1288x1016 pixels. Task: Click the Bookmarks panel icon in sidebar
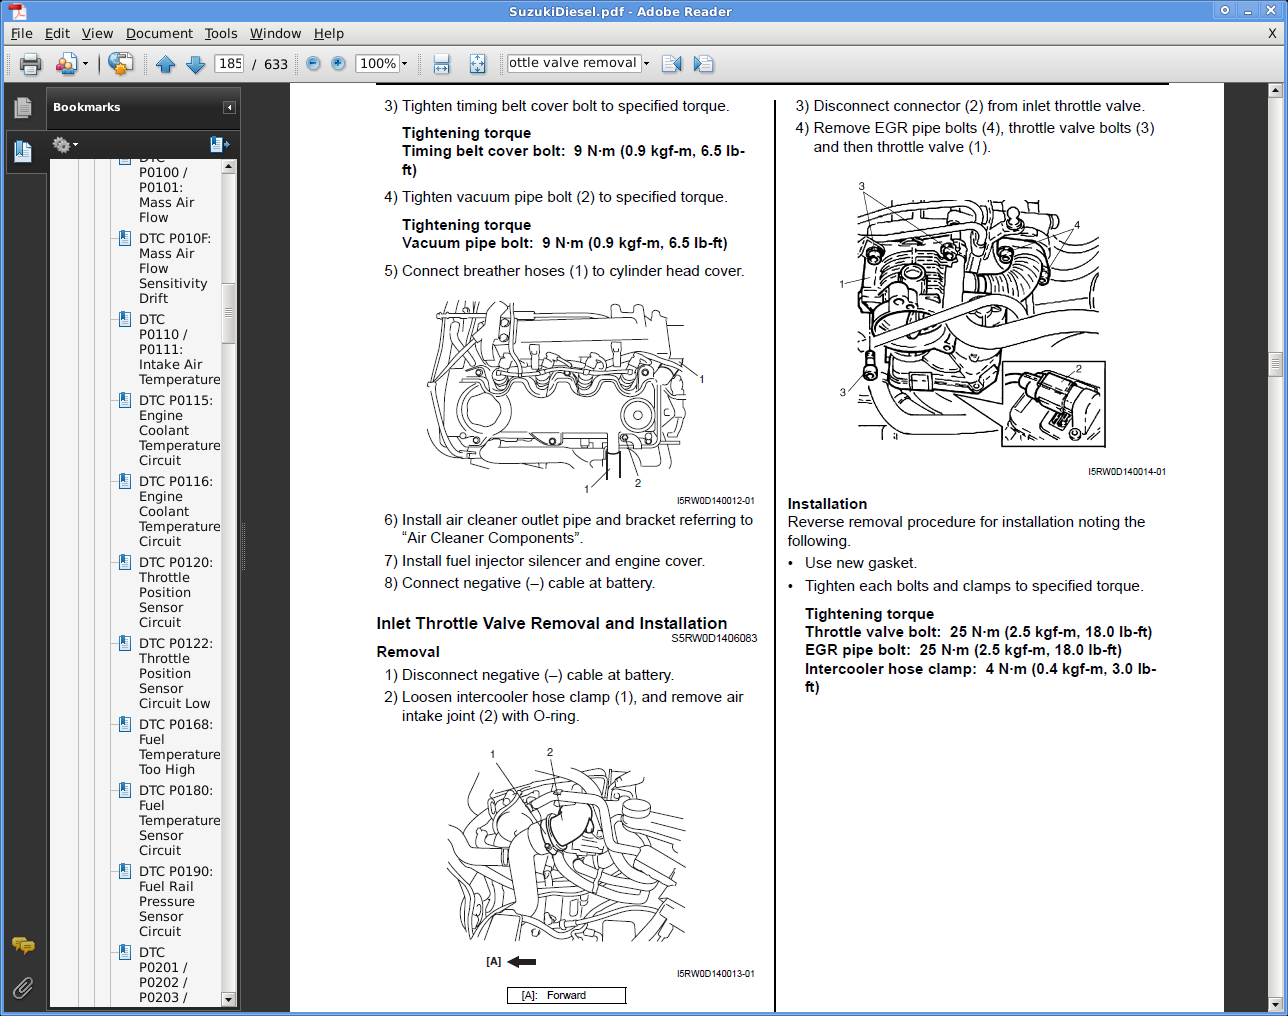point(23,151)
